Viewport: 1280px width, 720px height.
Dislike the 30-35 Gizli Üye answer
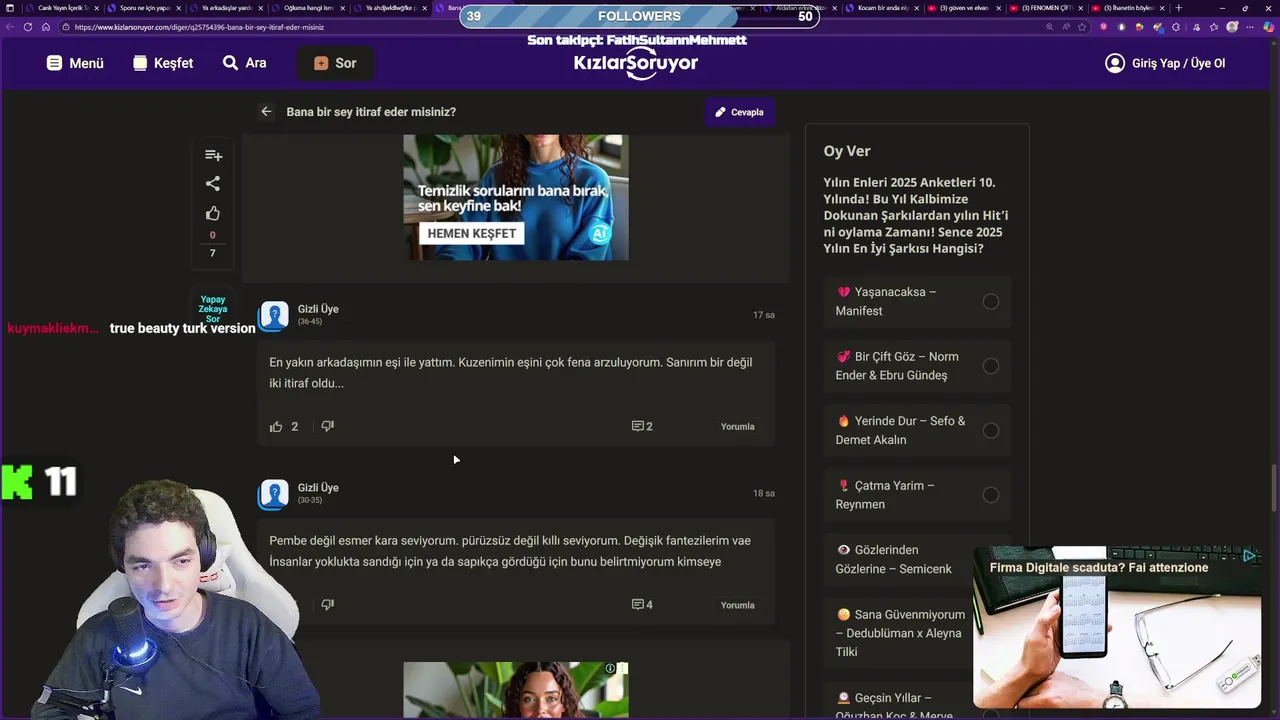point(327,604)
